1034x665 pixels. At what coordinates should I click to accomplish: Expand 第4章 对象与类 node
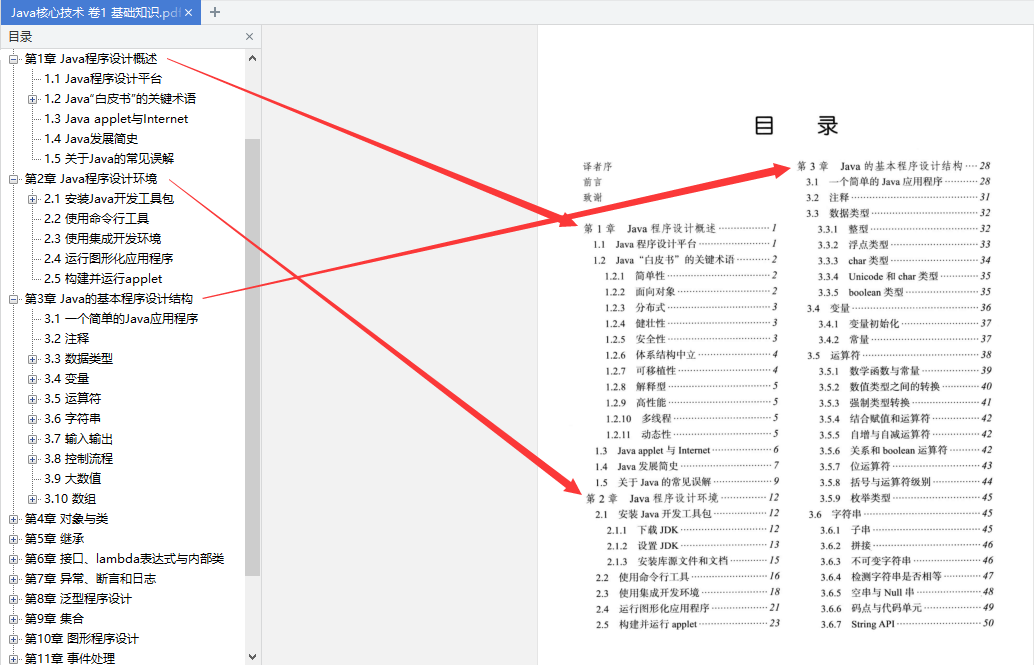point(13,519)
